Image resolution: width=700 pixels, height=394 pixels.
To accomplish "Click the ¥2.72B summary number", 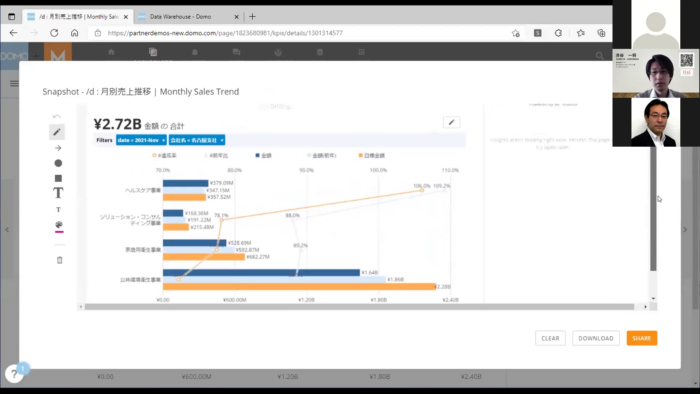I will coord(117,124).
